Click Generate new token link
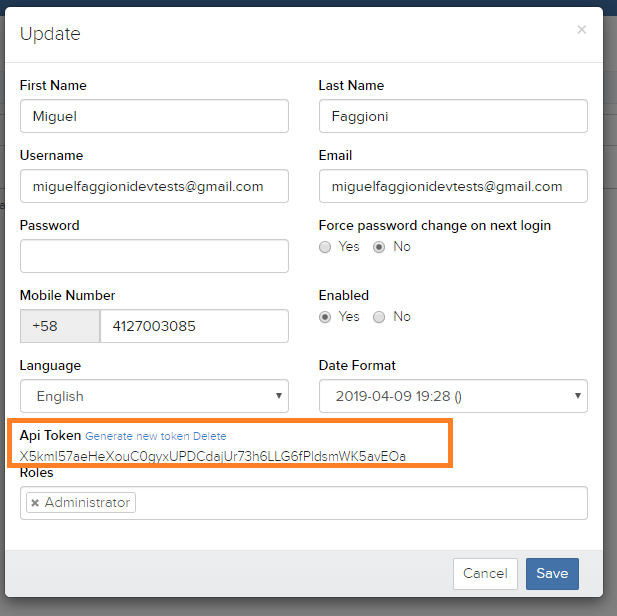617x616 pixels. tap(137, 436)
